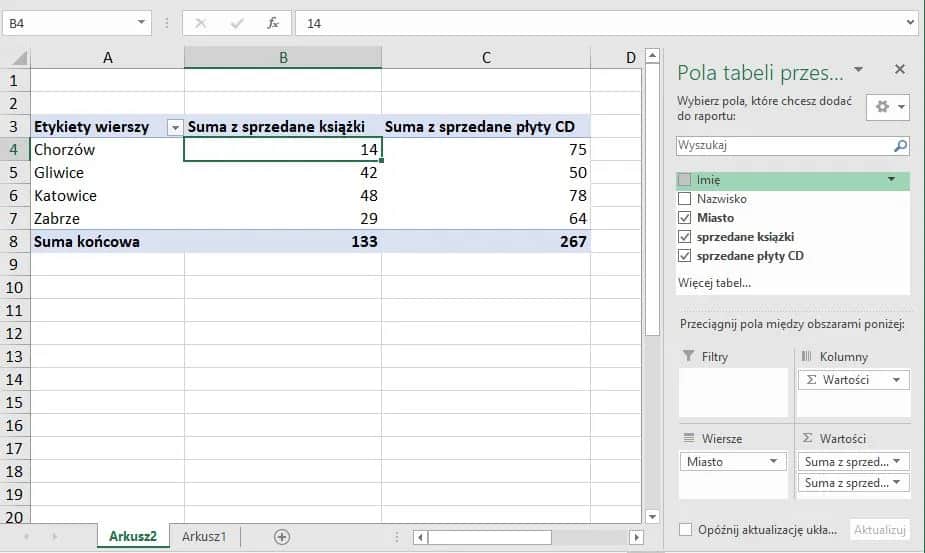Click the Enter checkmark in formula bar
The height and width of the screenshot is (553, 925).
pos(237,23)
